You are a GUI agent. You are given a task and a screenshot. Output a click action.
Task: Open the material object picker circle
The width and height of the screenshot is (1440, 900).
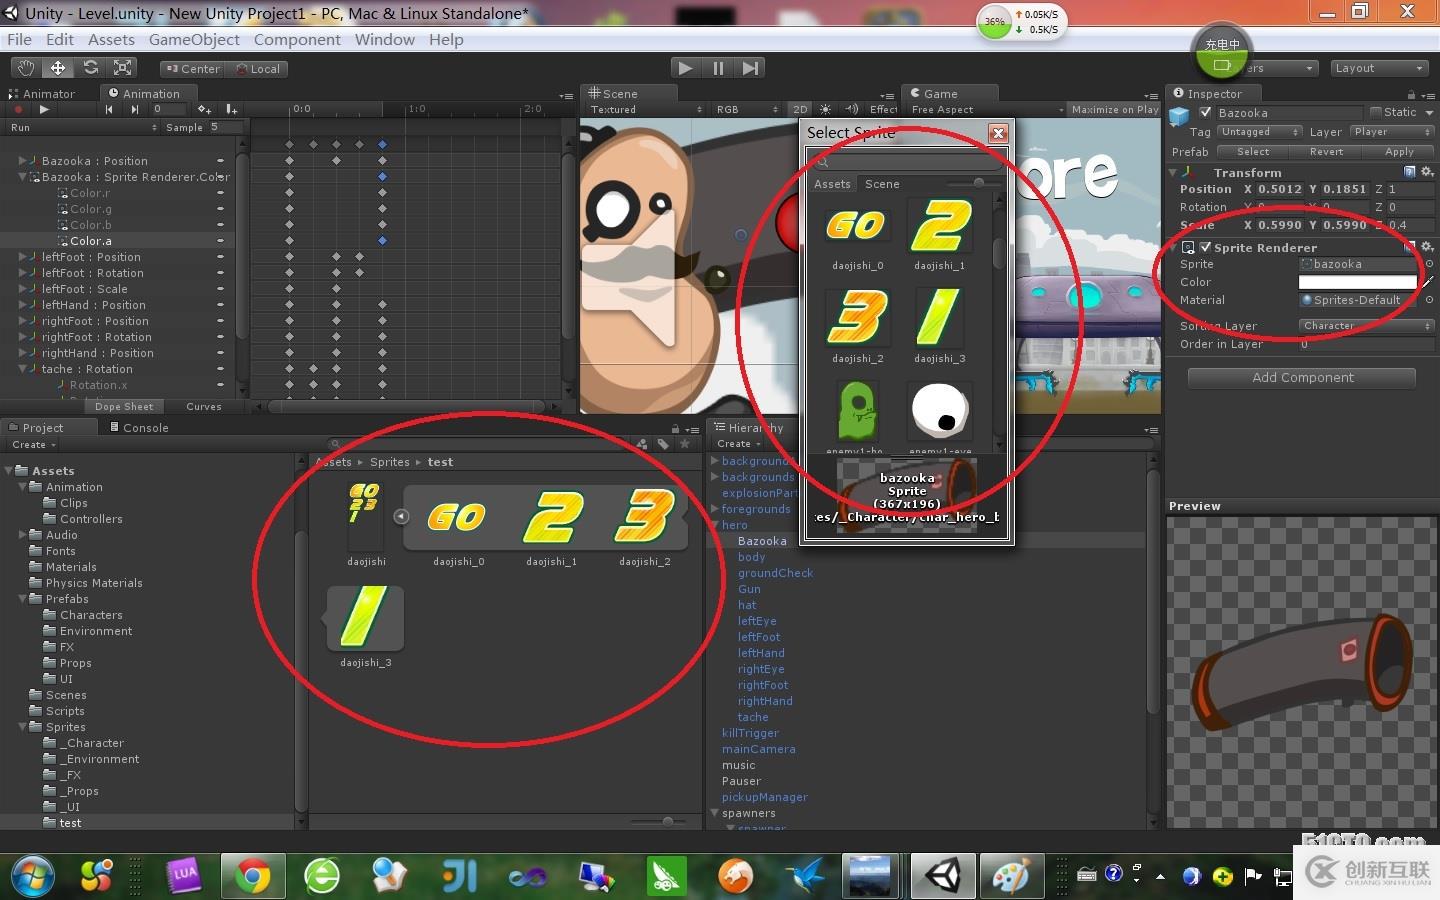click(1429, 300)
